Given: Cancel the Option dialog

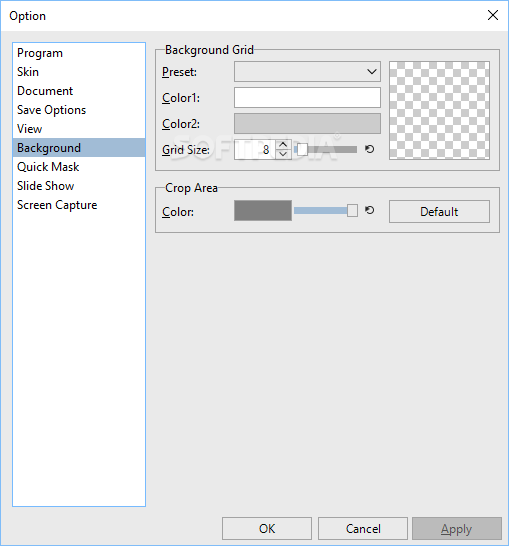Looking at the screenshot, I should [363, 529].
